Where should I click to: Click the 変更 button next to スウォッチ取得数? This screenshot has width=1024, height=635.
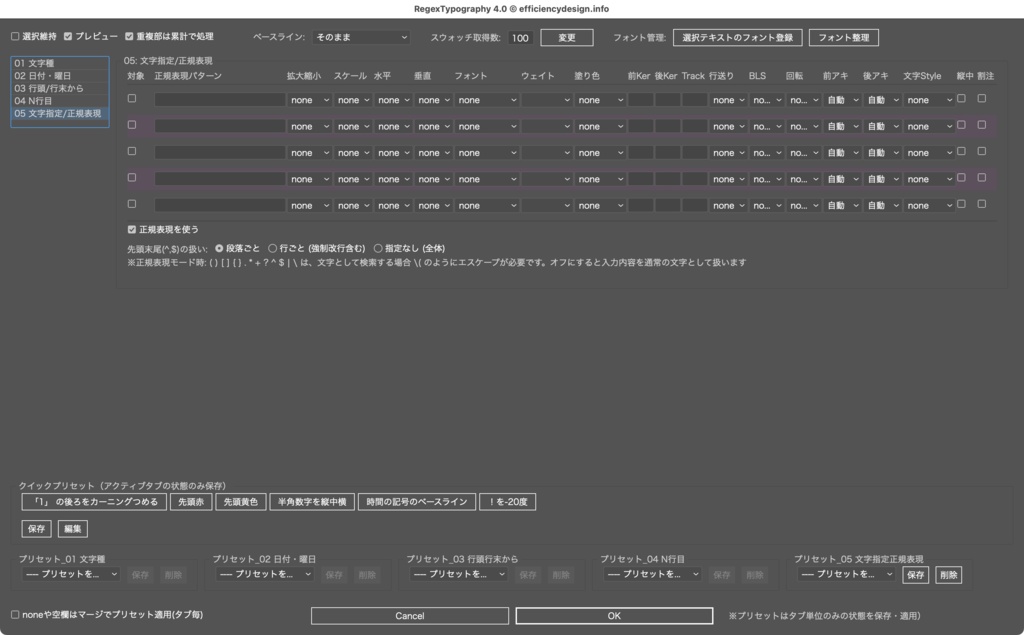[566, 37]
